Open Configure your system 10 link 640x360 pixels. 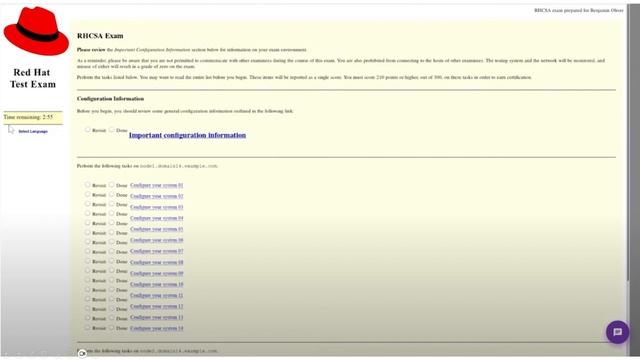(157, 284)
